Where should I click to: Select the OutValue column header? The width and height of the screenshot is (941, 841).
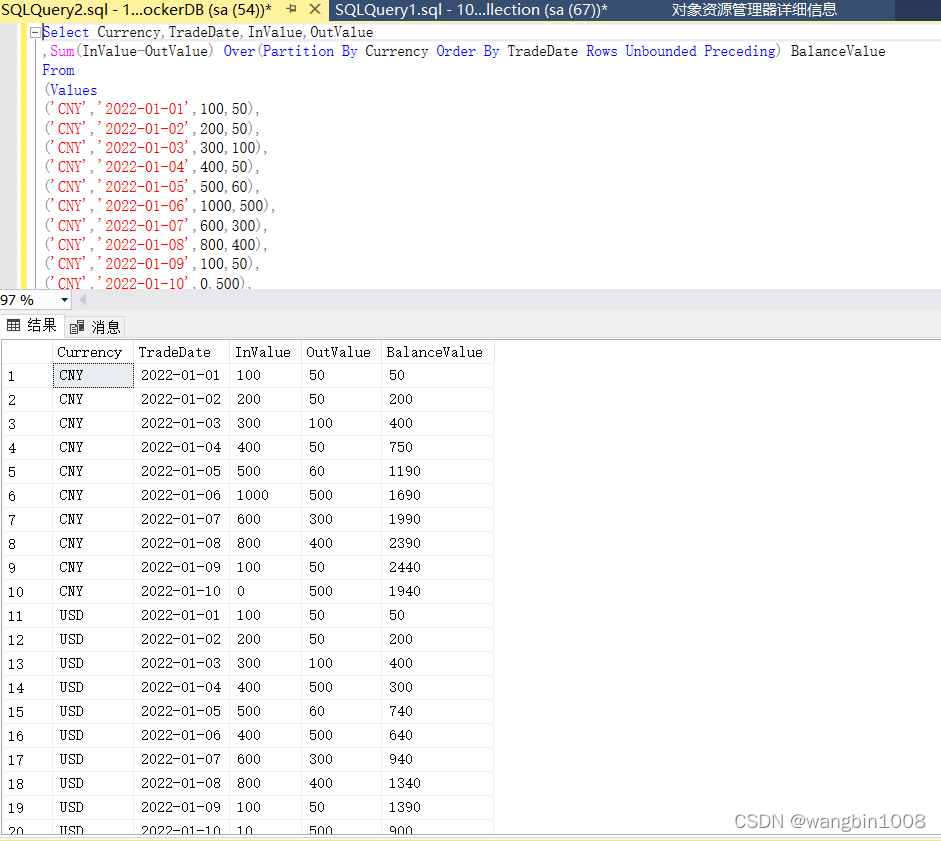tap(341, 352)
